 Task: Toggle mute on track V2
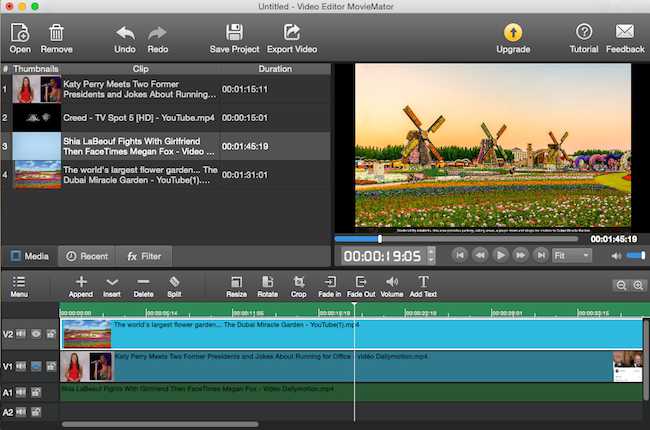click(x=21, y=334)
